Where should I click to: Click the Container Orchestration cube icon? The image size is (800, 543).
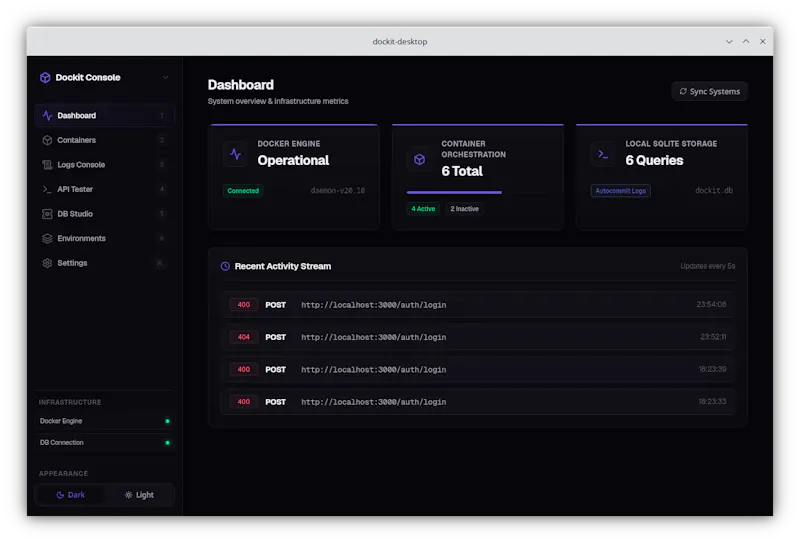coord(419,160)
